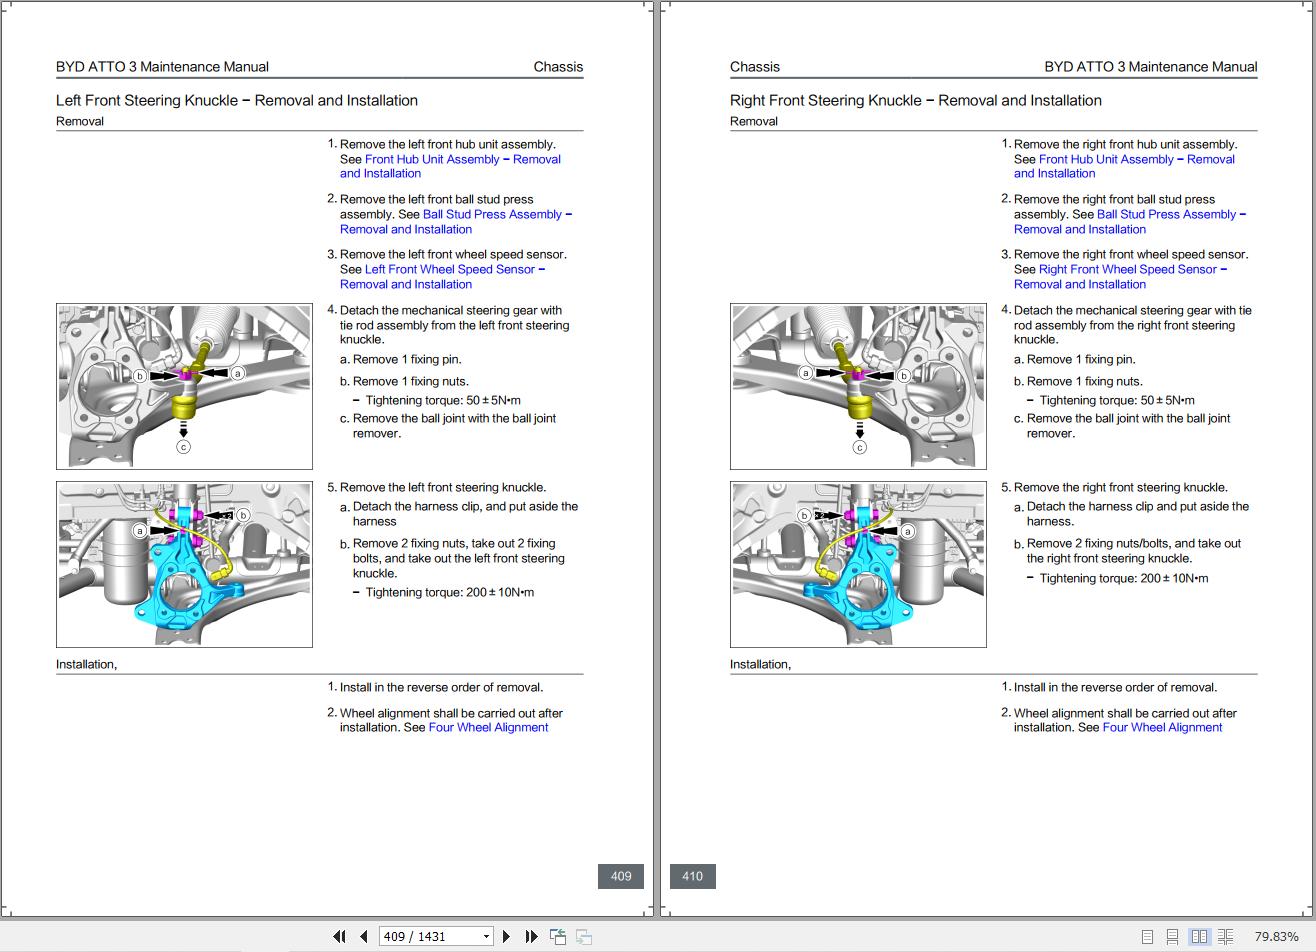
Task: Open Front Hub Unit Assembly link on left page
Action: click(x=450, y=166)
